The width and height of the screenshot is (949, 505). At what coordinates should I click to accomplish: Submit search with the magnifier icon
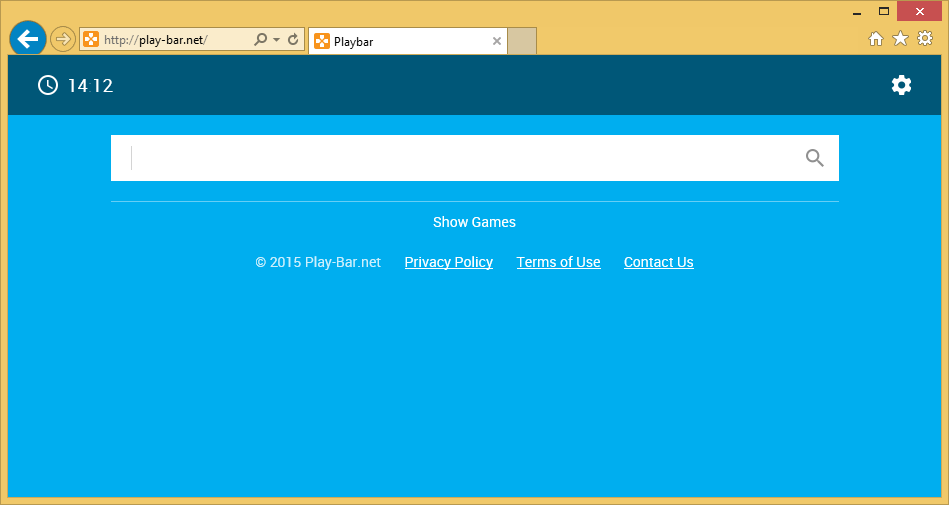815,158
